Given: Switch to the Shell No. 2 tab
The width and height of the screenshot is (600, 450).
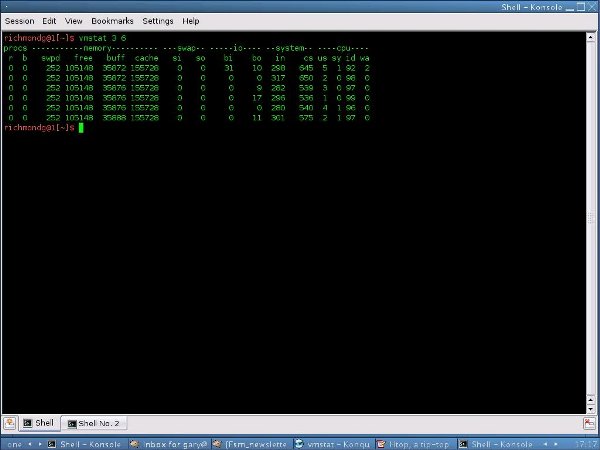Looking at the screenshot, I should [x=93, y=423].
